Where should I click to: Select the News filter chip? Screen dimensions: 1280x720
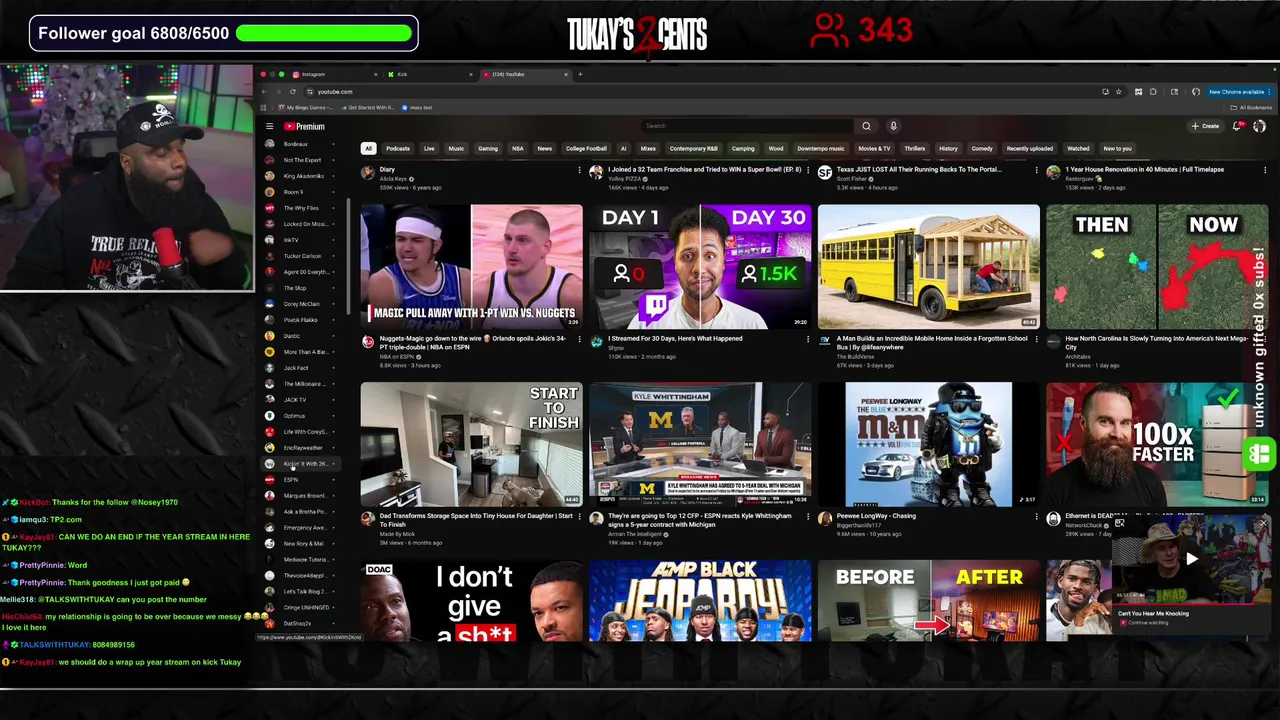545,148
